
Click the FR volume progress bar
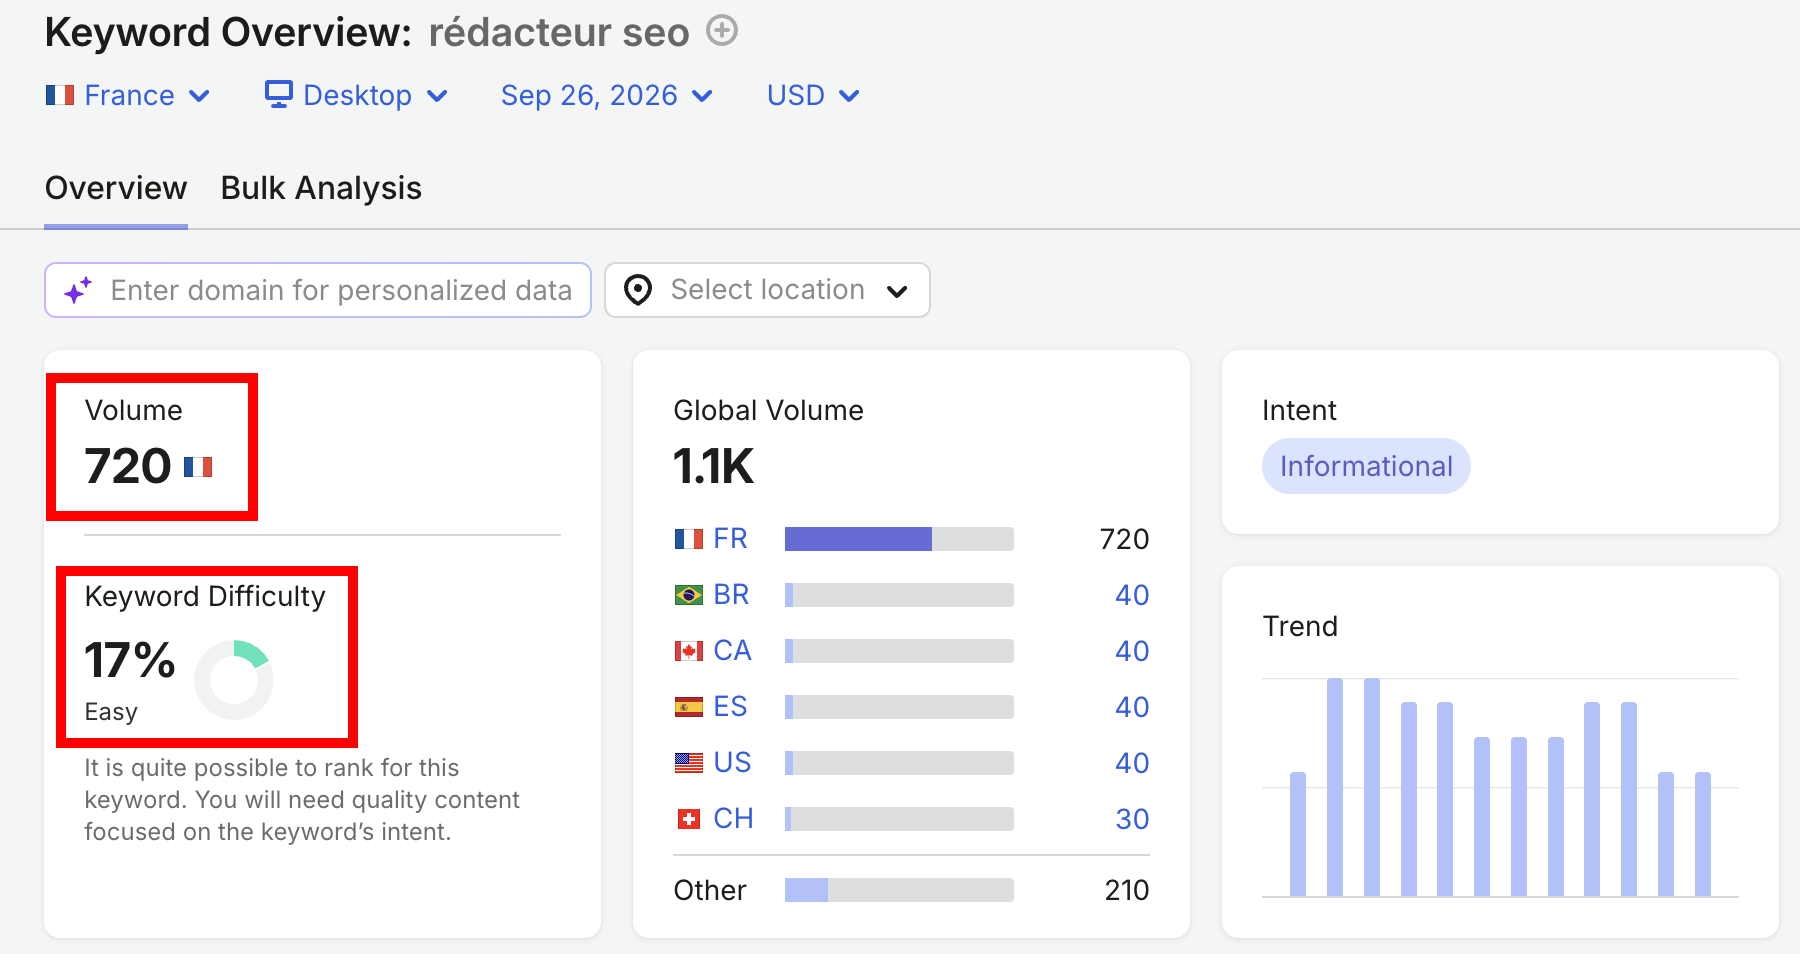coord(899,539)
